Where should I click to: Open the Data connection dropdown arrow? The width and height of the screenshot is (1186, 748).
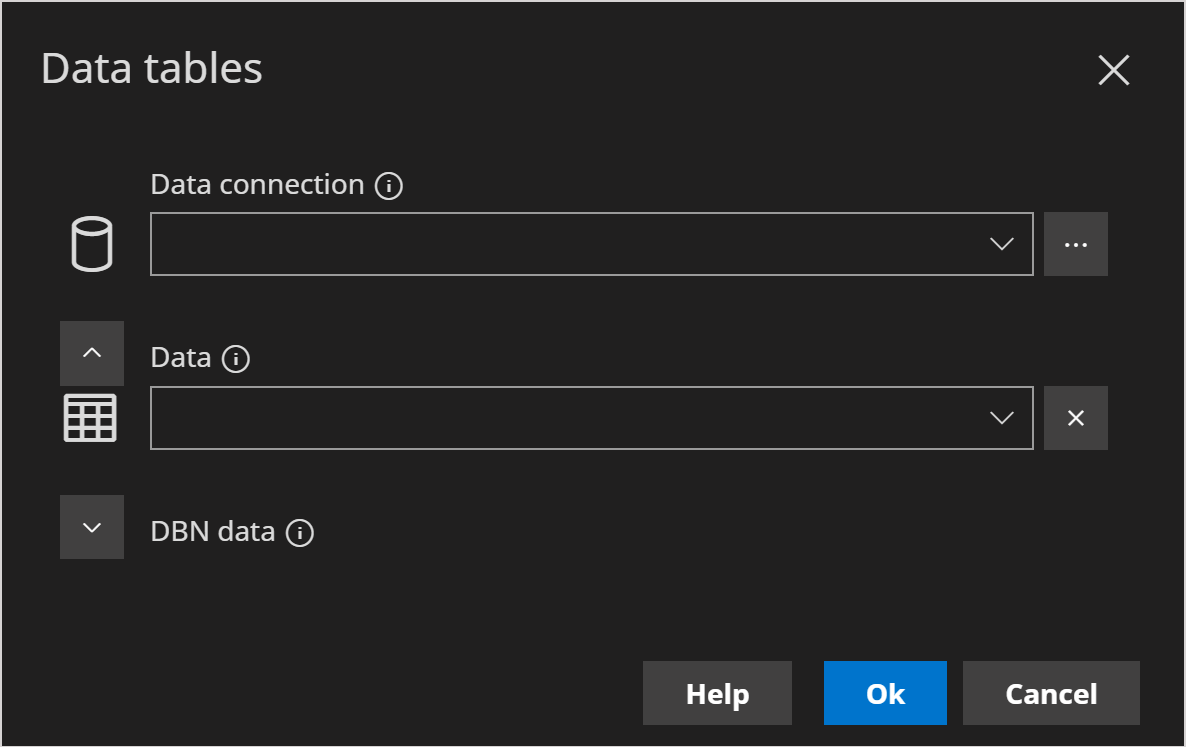pos(1001,244)
